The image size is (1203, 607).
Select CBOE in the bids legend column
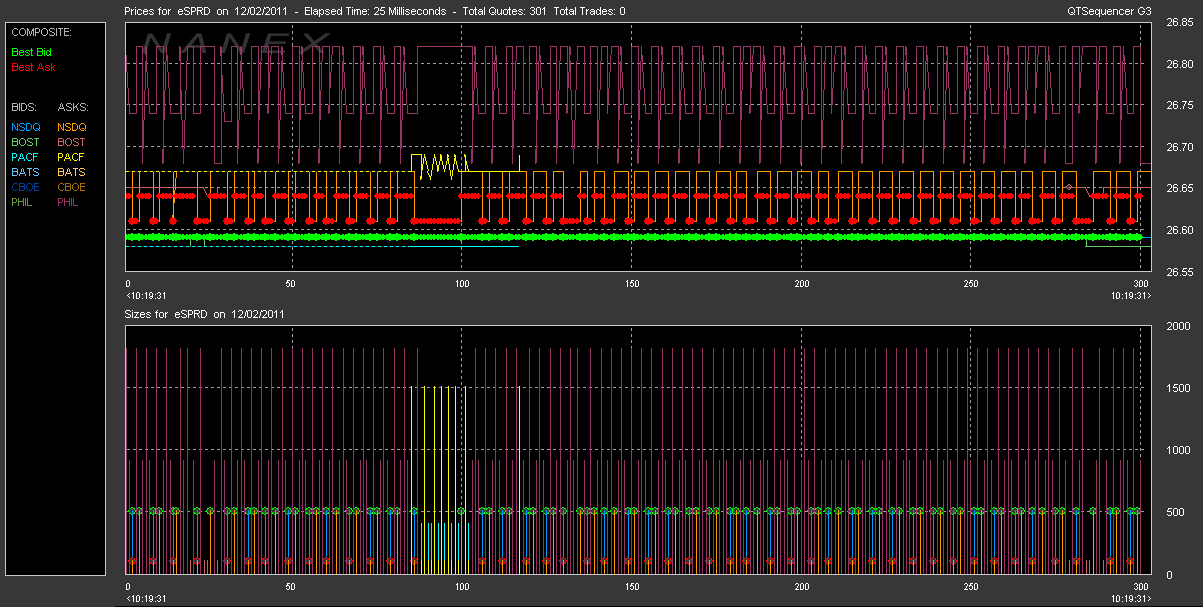[26, 187]
